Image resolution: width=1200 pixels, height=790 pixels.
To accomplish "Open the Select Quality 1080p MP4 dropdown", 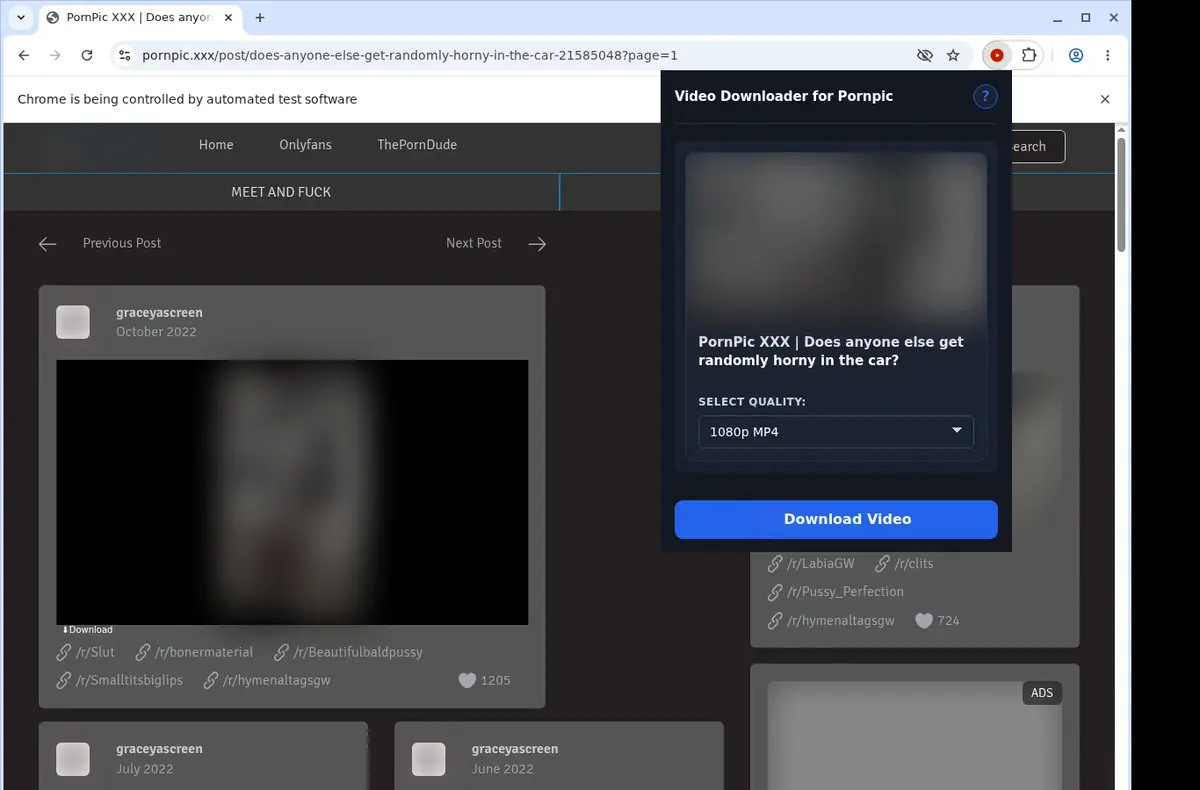I will (x=836, y=432).
